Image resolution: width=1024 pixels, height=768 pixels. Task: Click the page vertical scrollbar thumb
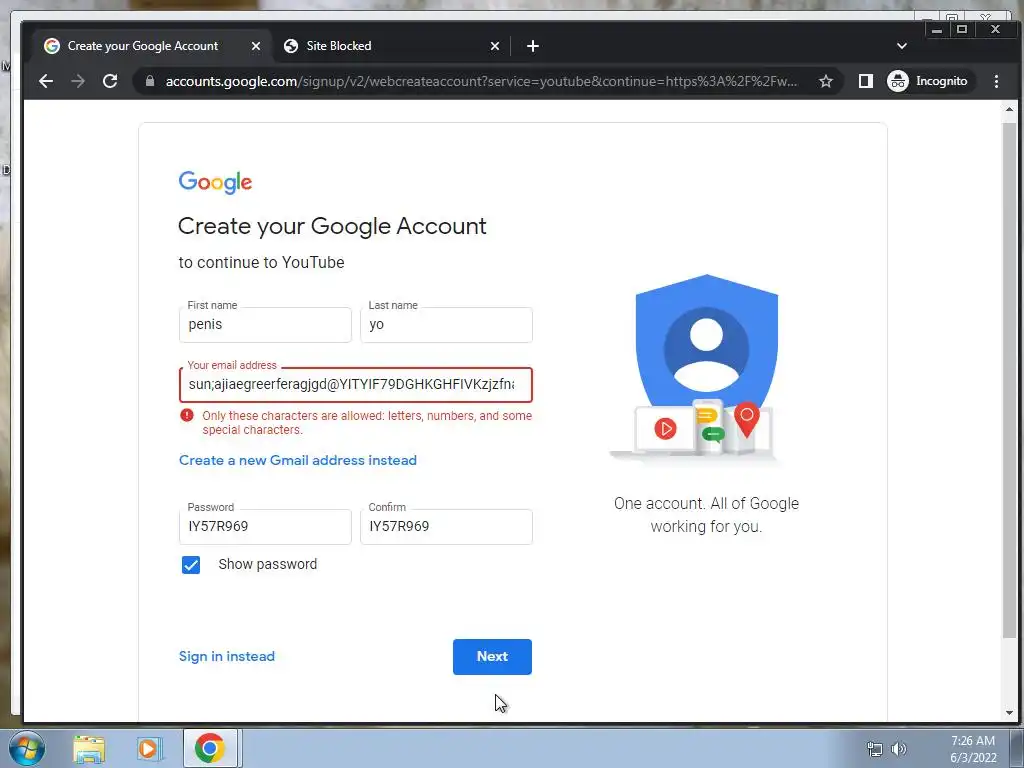click(1009, 379)
